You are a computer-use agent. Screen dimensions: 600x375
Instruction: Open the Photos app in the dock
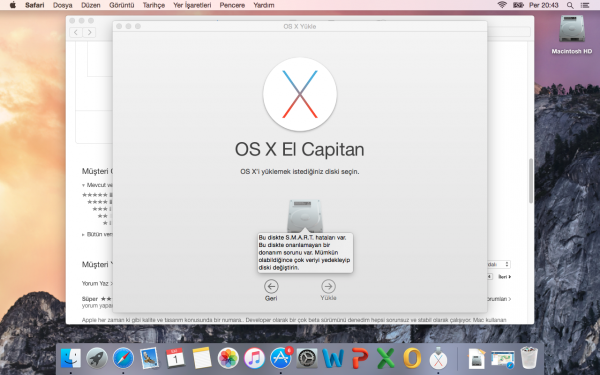[228, 359]
